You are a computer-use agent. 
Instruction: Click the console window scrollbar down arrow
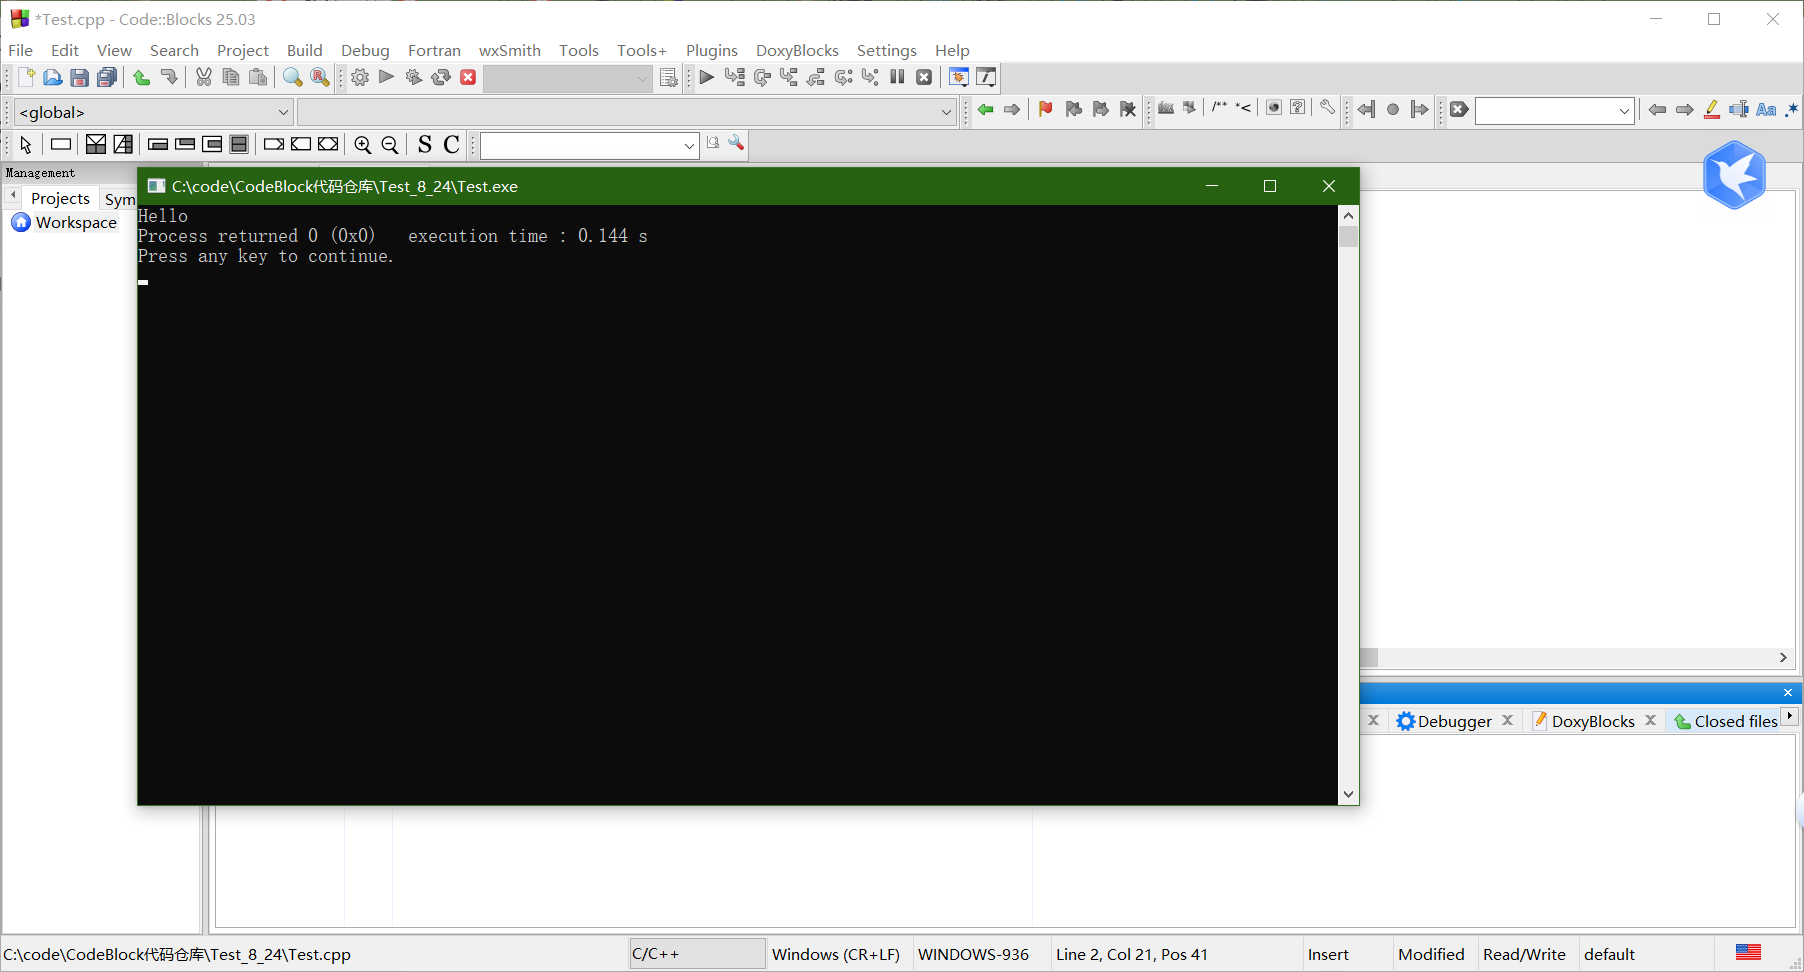1348,794
